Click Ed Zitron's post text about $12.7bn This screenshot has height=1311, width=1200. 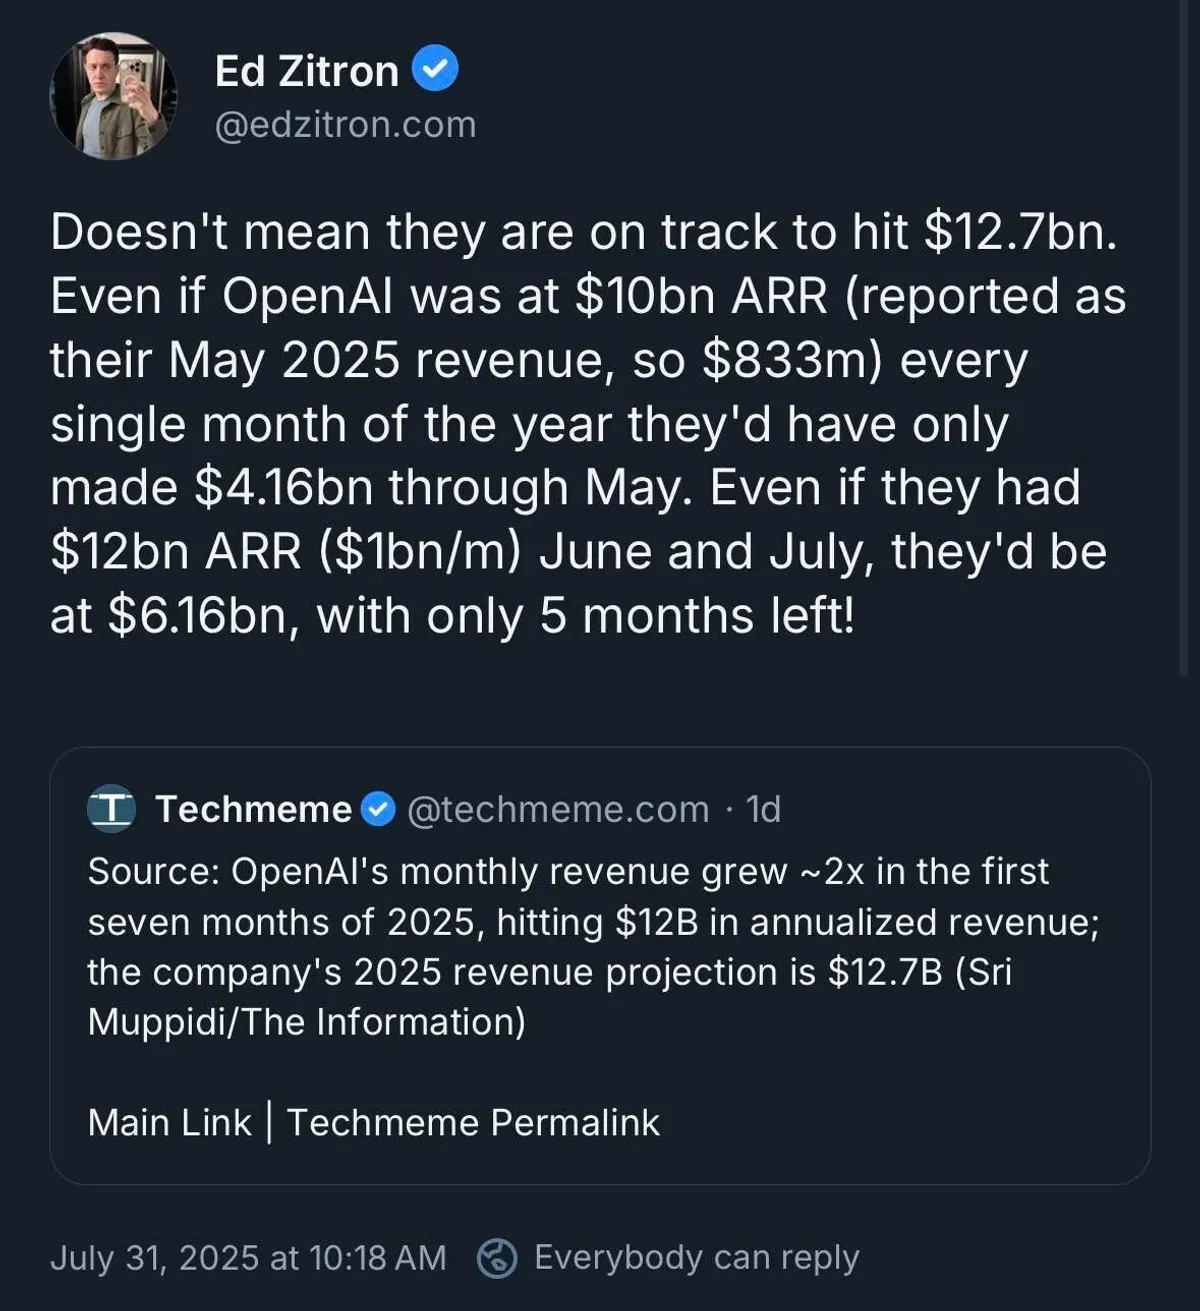click(x=584, y=232)
